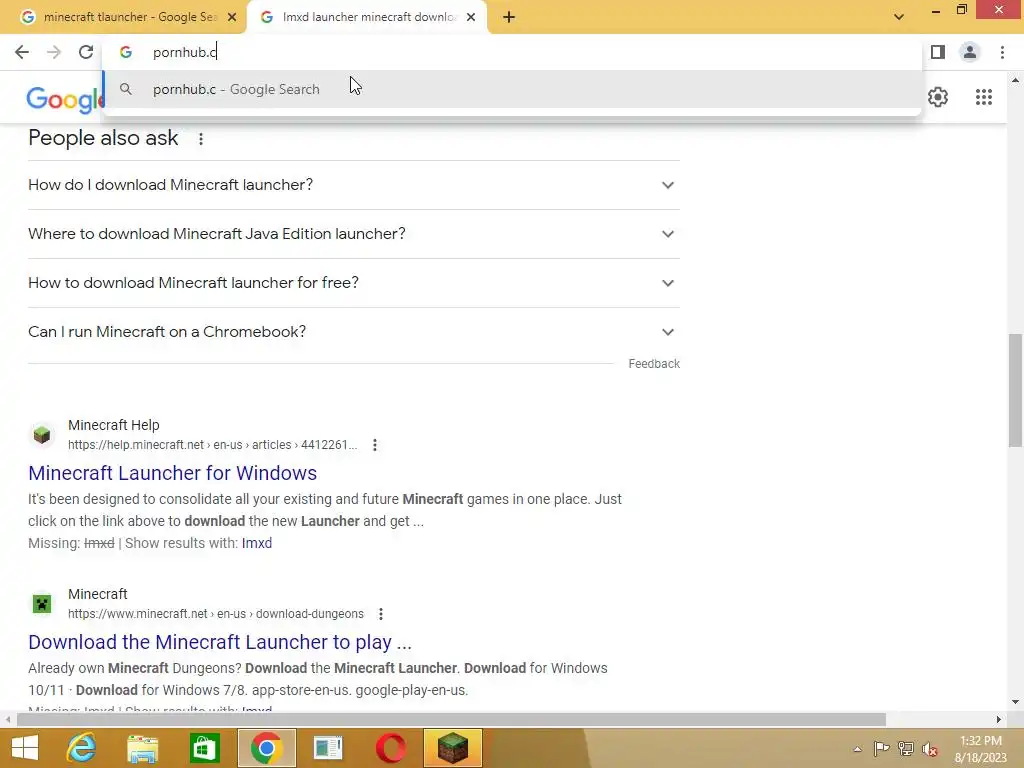Open the network tray icon

[906, 748]
